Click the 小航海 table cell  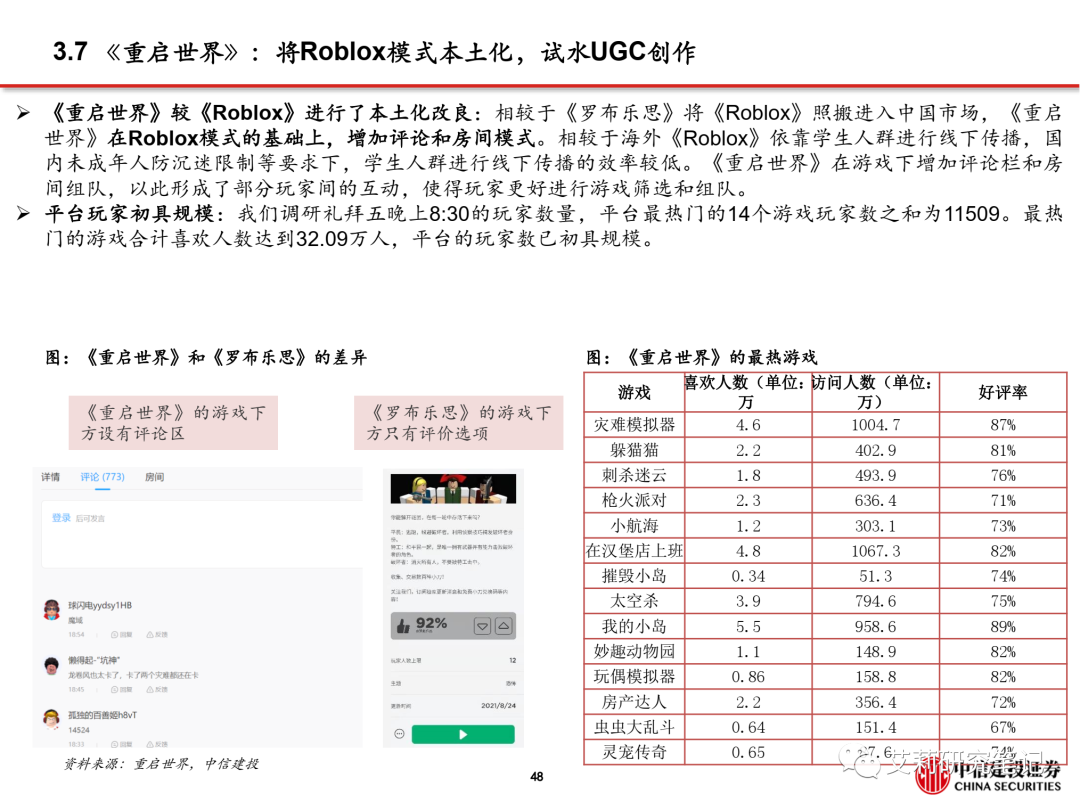pos(634,526)
